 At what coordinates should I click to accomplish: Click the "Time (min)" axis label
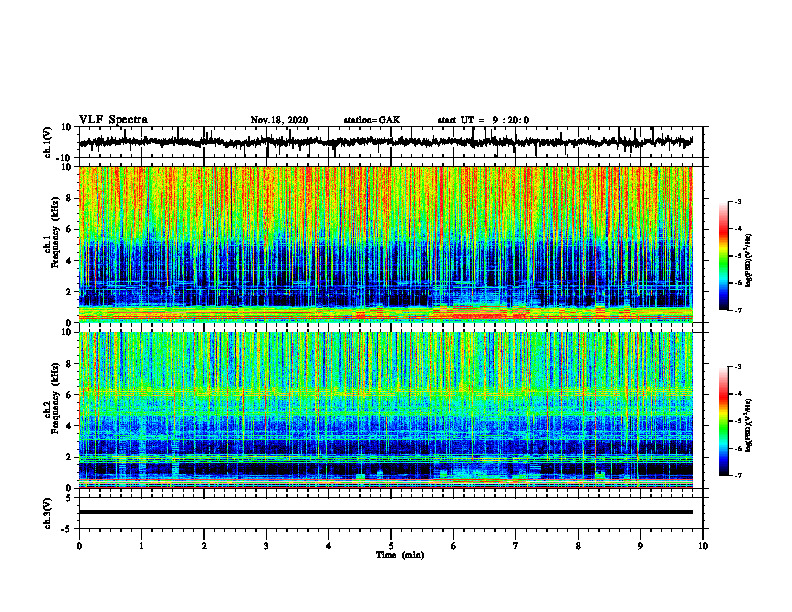tap(400, 555)
